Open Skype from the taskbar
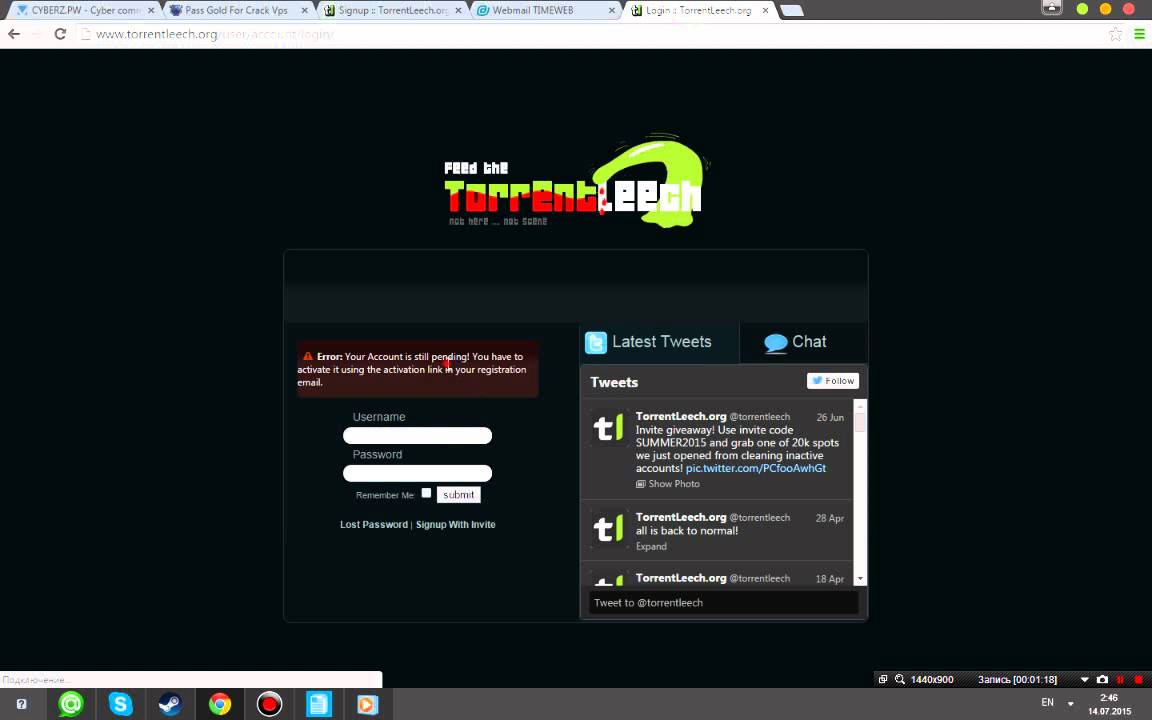Image resolution: width=1152 pixels, height=720 pixels. (x=120, y=705)
